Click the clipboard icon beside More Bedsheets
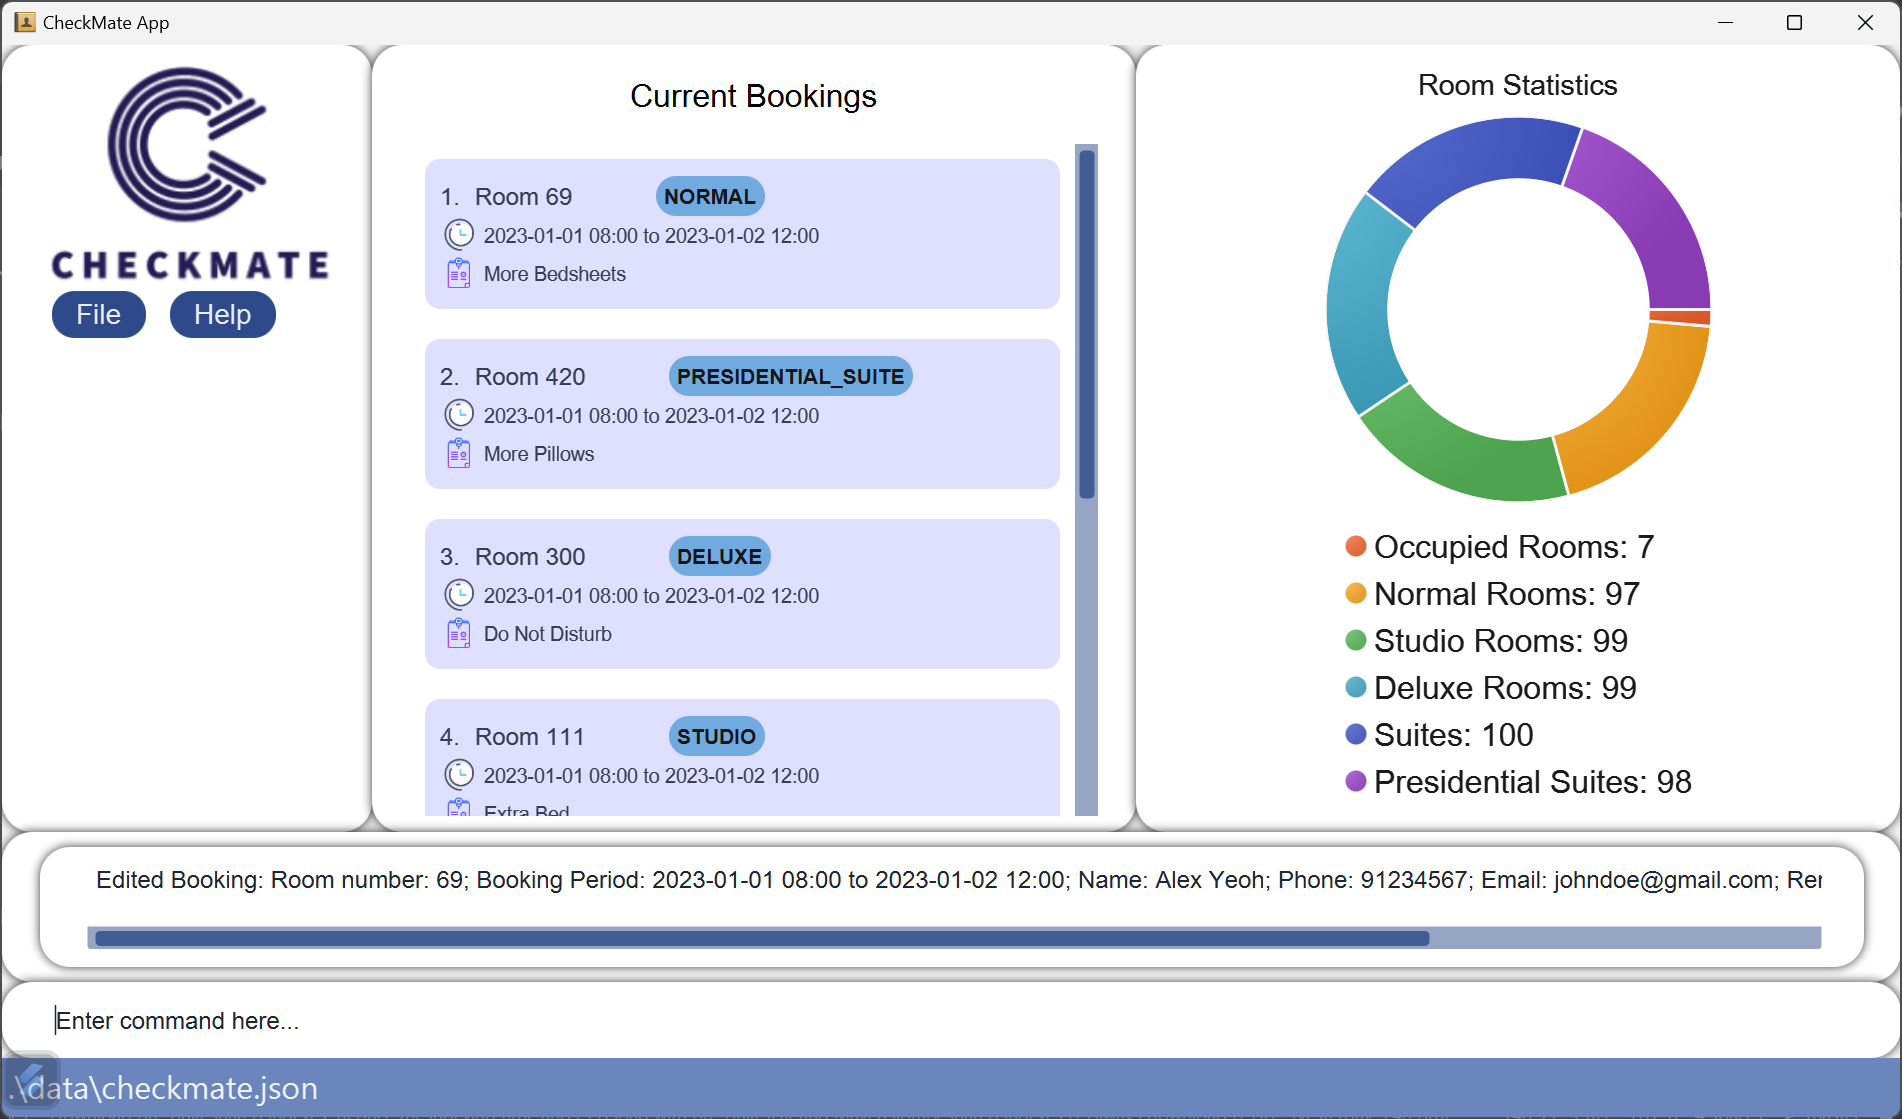Screen dimensions: 1902x1119 [x=459, y=273]
